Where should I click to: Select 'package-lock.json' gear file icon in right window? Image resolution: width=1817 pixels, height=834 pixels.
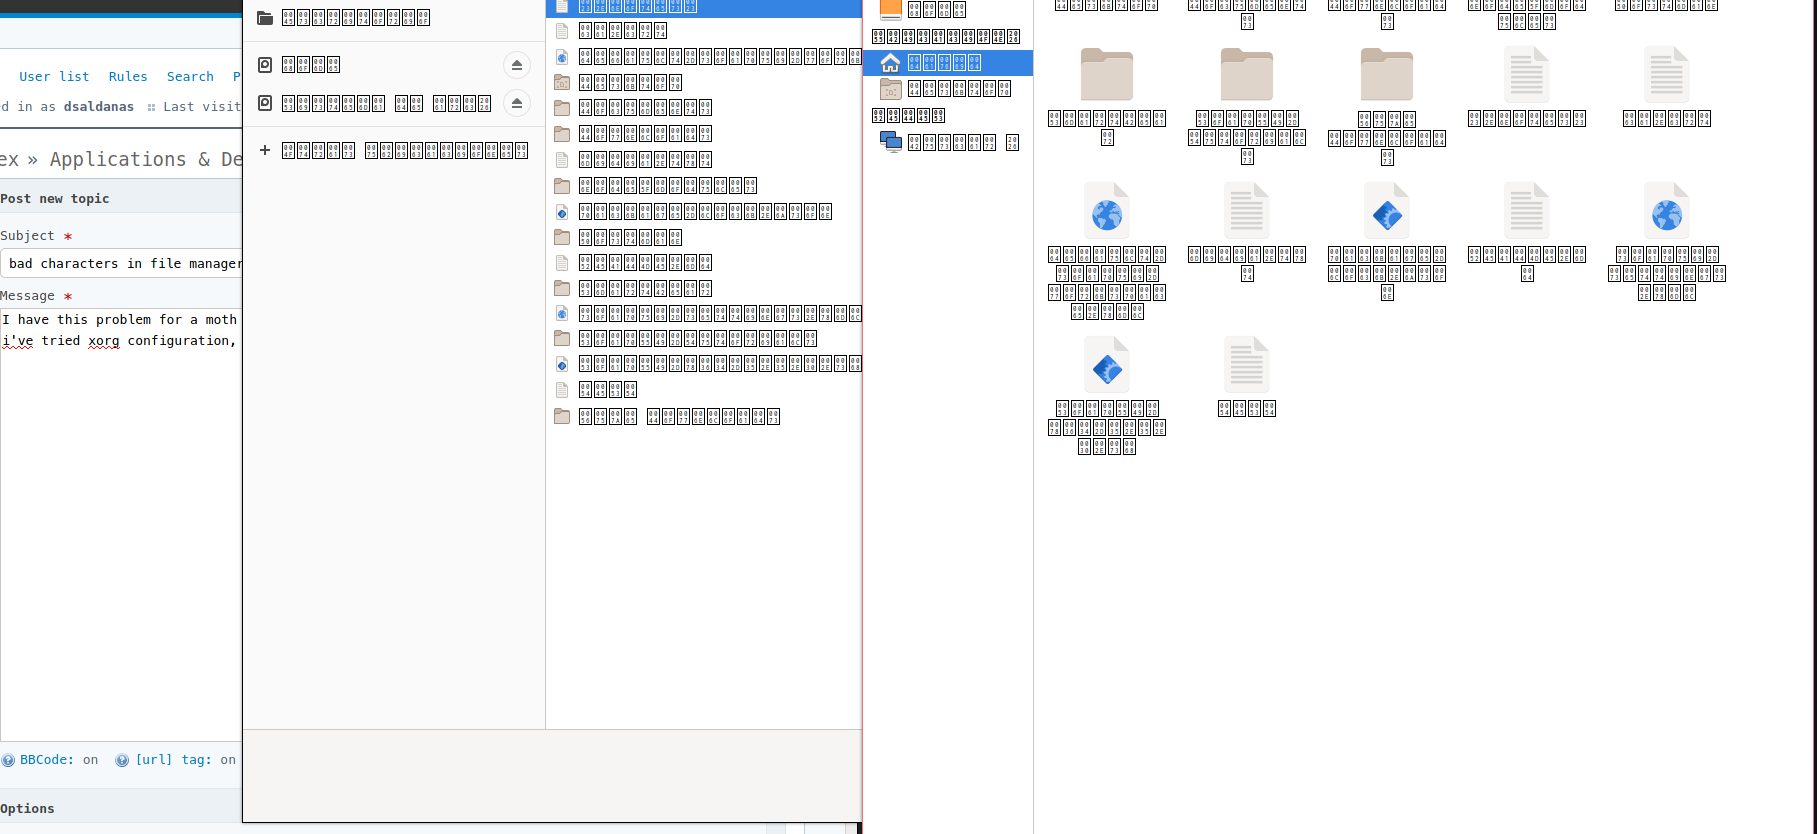(x=1387, y=212)
